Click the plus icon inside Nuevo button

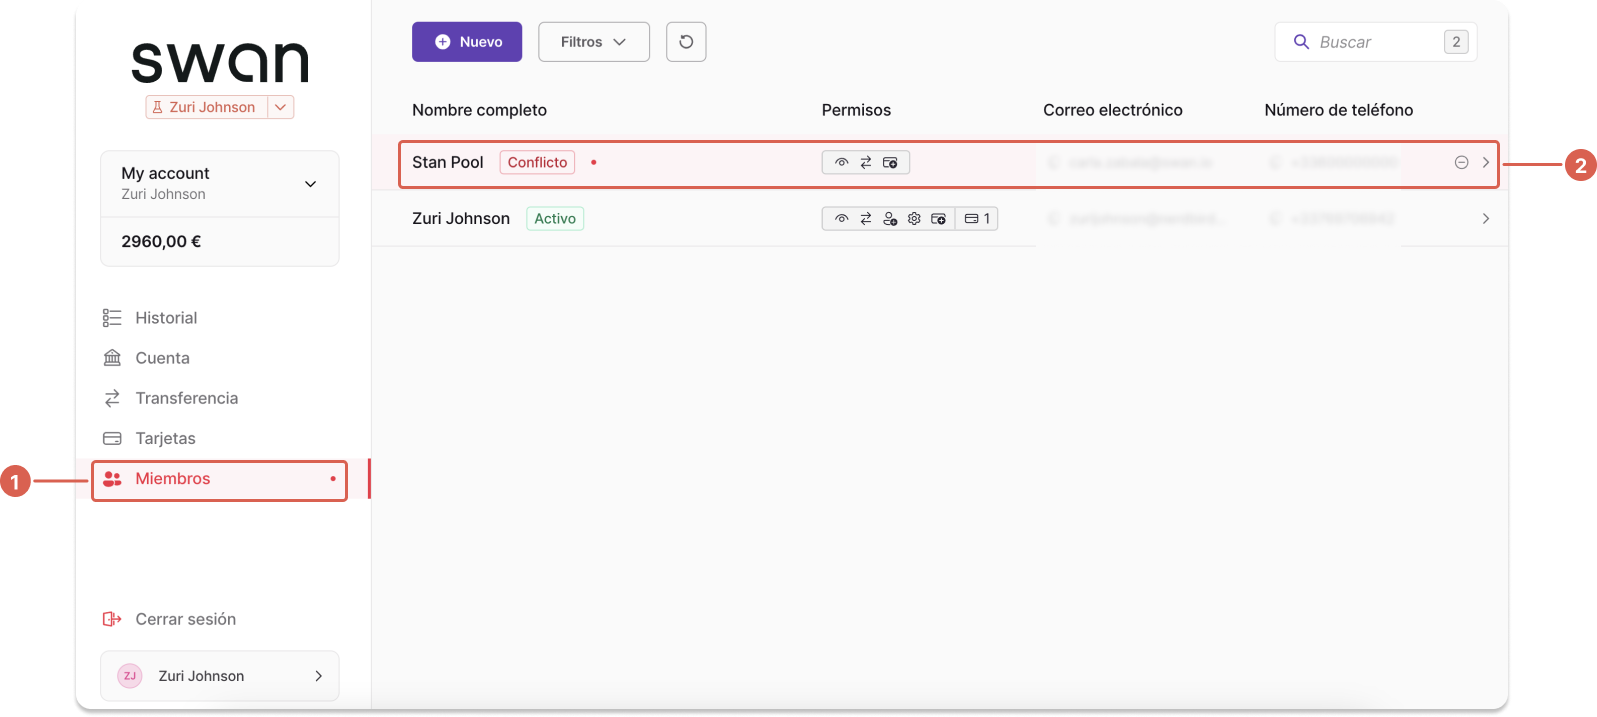pyautogui.click(x=442, y=42)
